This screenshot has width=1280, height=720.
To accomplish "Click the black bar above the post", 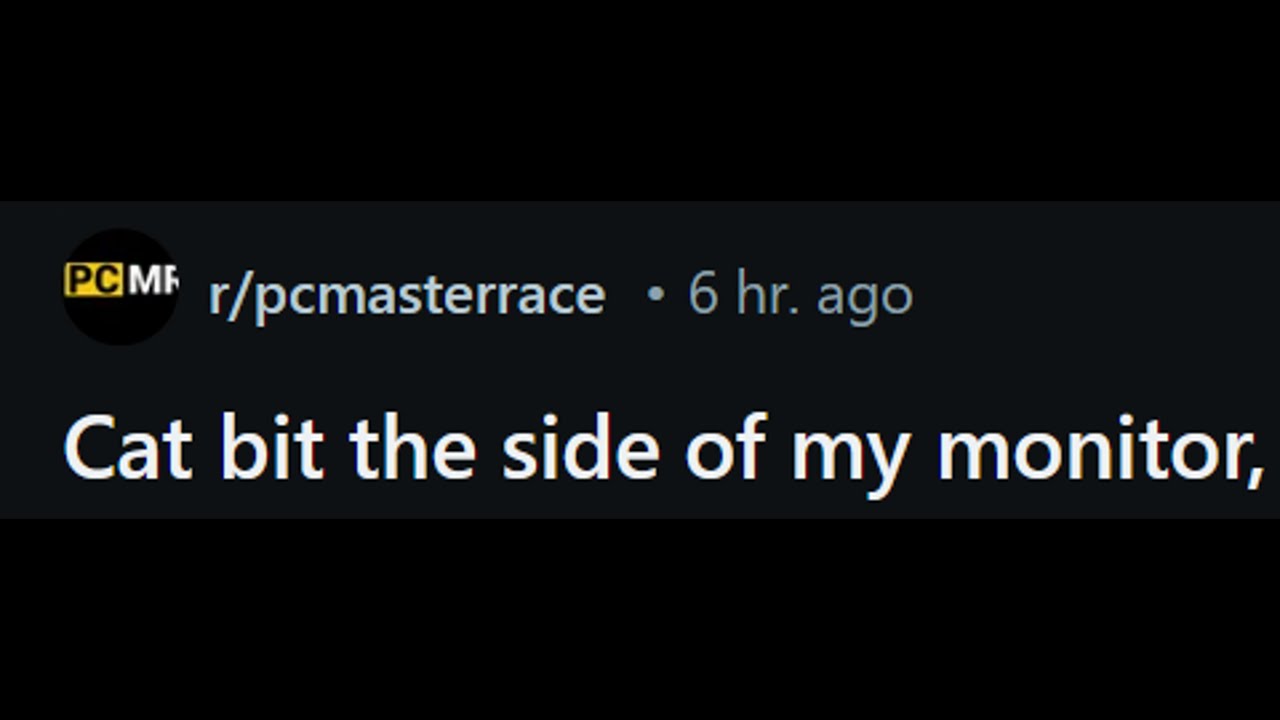I will pyautogui.click(x=640, y=100).
